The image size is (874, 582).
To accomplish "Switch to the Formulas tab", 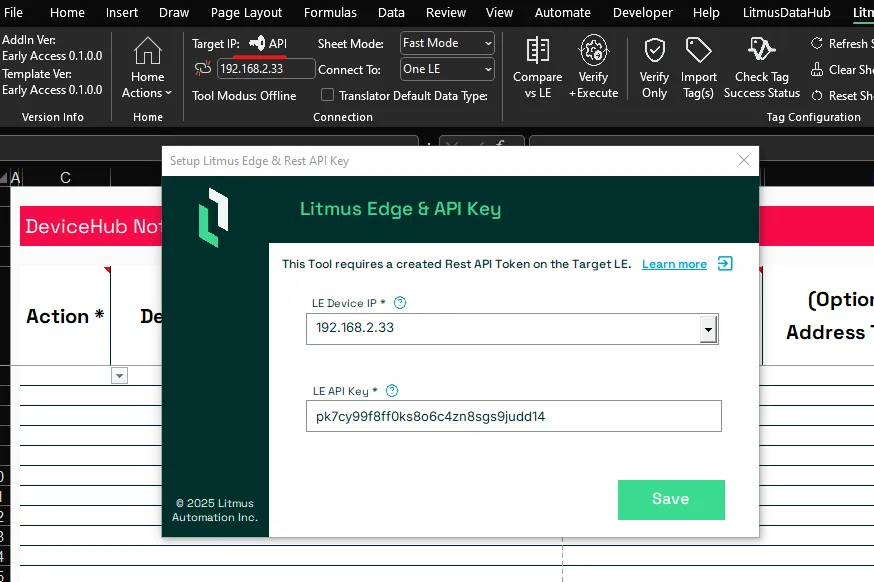I will click(x=330, y=12).
